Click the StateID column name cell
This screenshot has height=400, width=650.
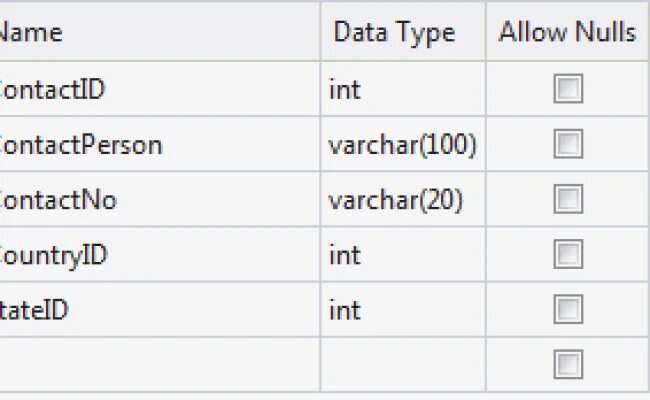160,309
